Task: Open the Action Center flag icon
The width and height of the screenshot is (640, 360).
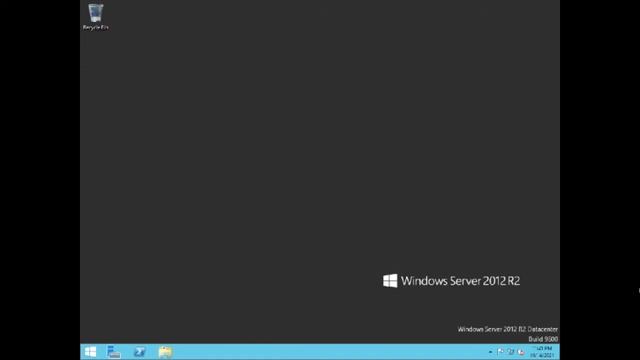Action: pyautogui.click(x=501, y=352)
